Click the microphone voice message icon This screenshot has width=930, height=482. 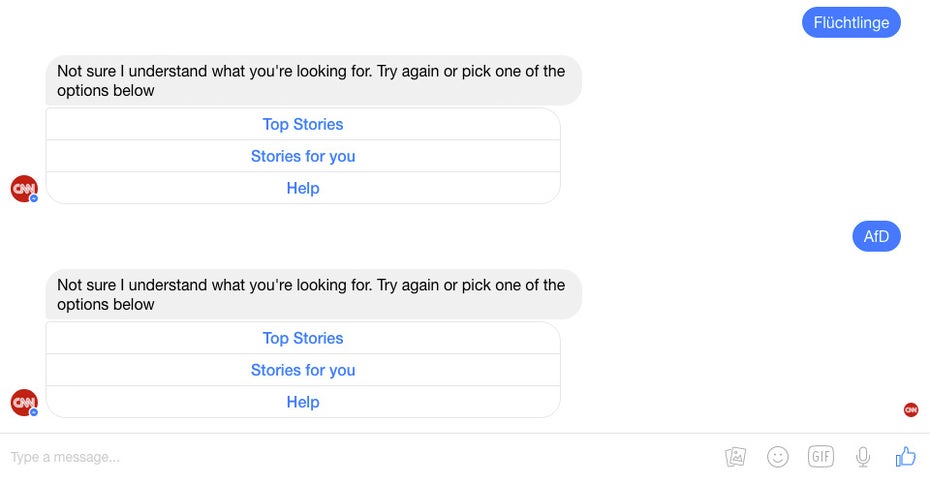pos(863,457)
